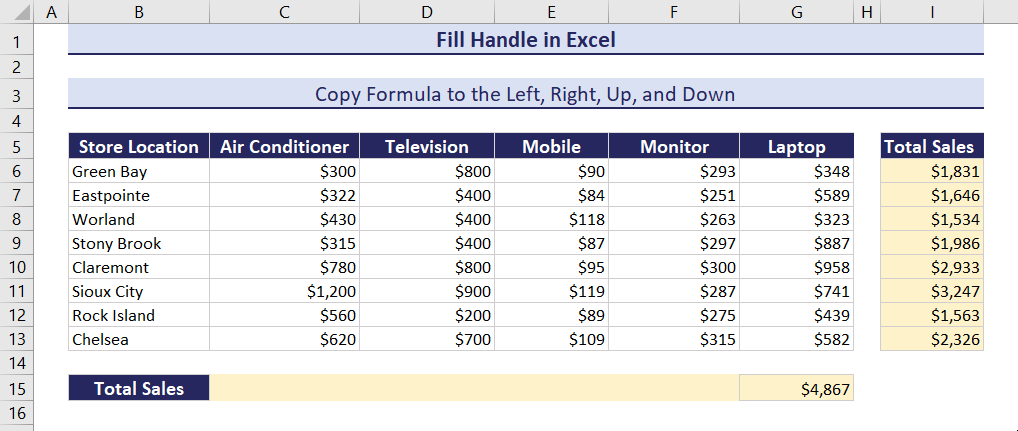Select row 15 header

(x=17, y=388)
